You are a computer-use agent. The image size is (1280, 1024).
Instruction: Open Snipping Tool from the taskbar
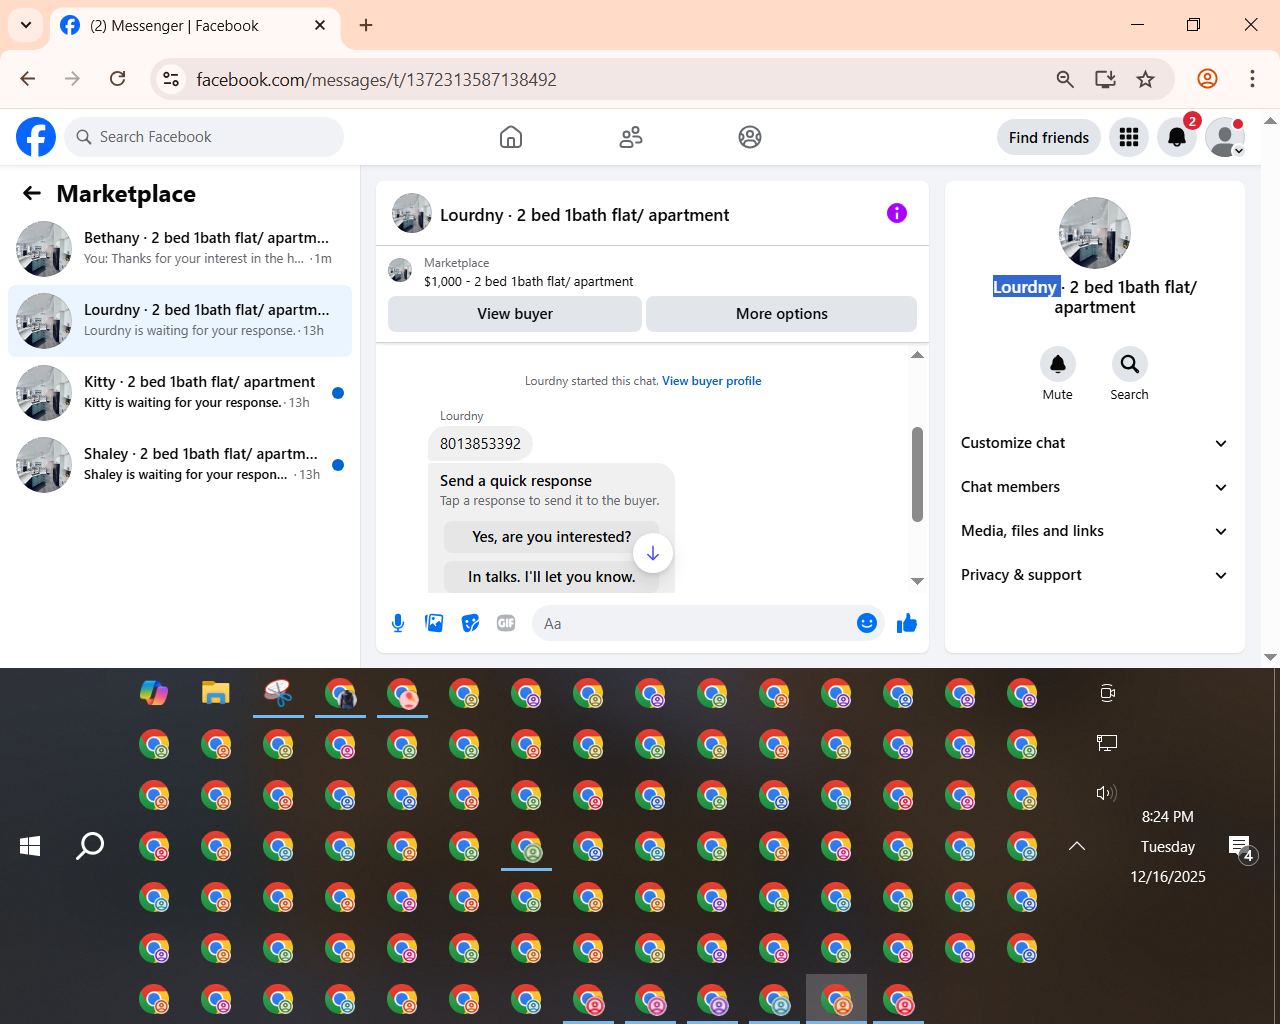(278, 692)
